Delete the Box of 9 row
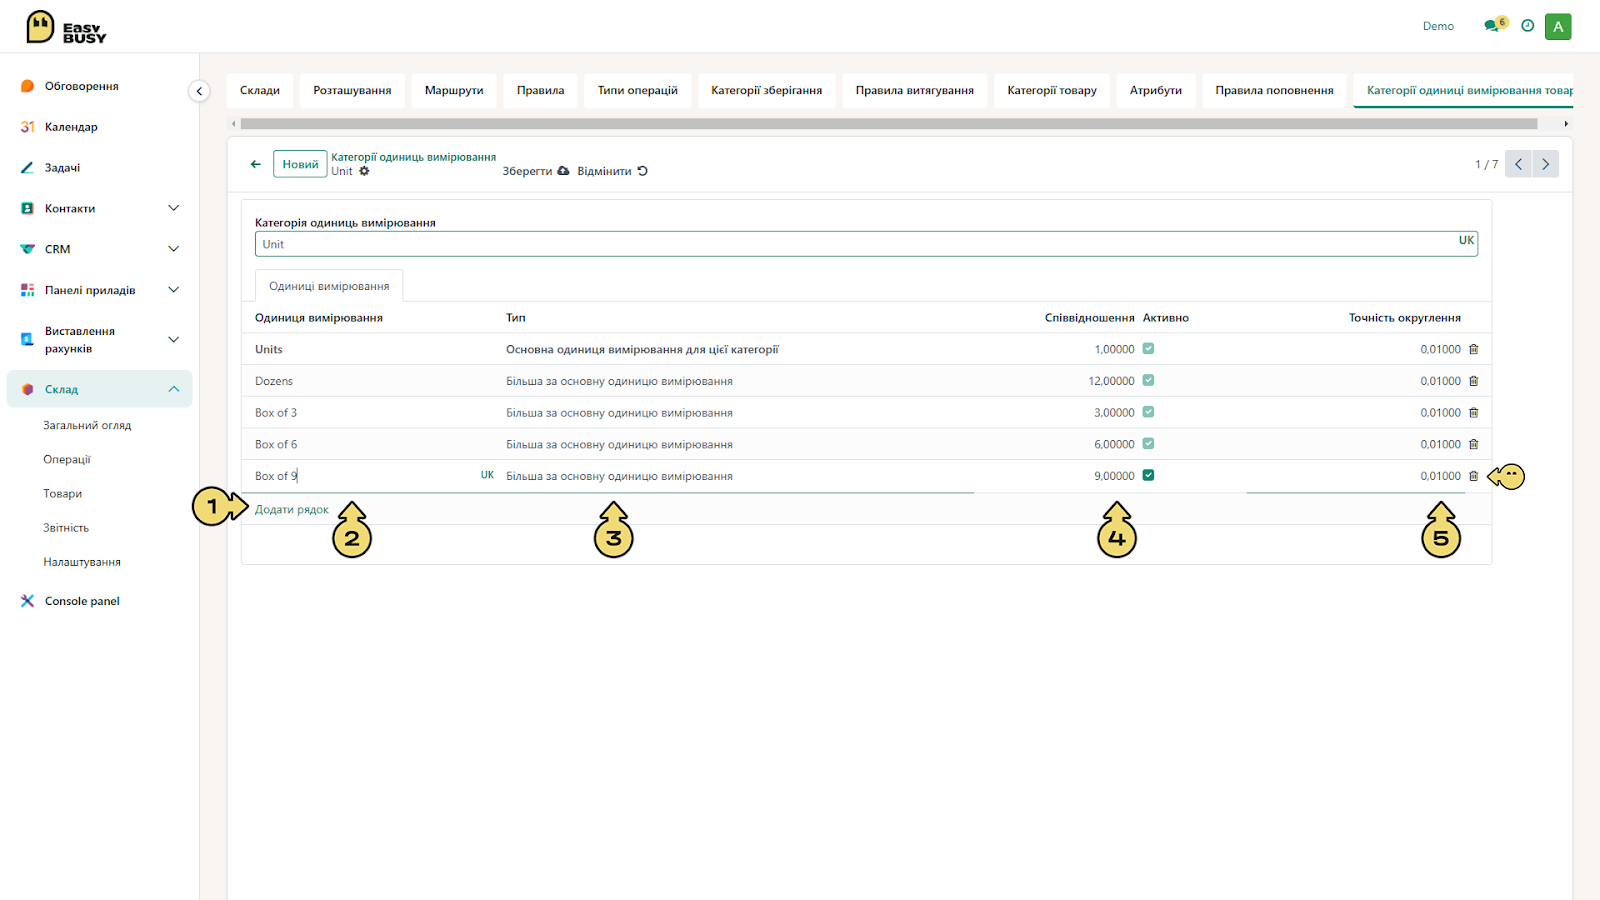Screen dimensions: 1600x900 coord(1473,476)
